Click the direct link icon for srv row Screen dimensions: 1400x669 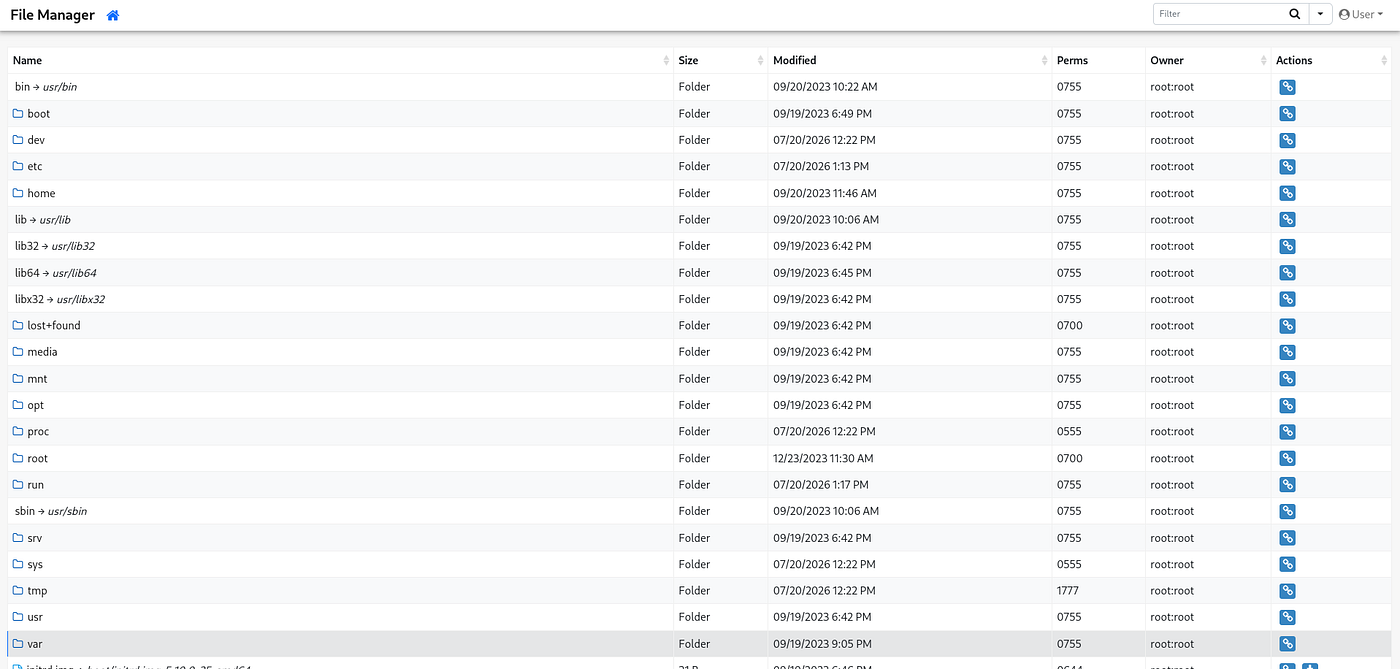click(x=1287, y=538)
